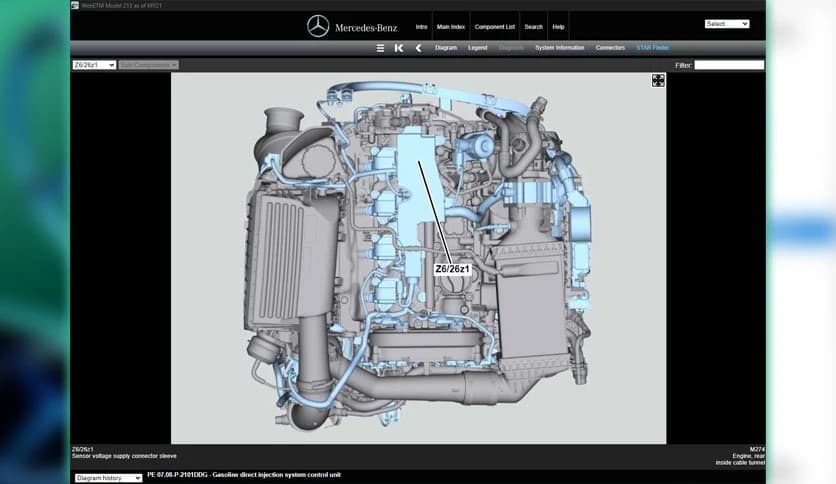
Task: Open the Select dropdown at top right
Action: click(x=726, y=24)
